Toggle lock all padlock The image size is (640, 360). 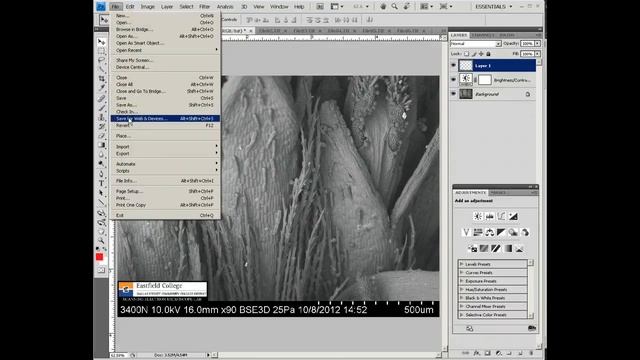[x=488, y=53]
